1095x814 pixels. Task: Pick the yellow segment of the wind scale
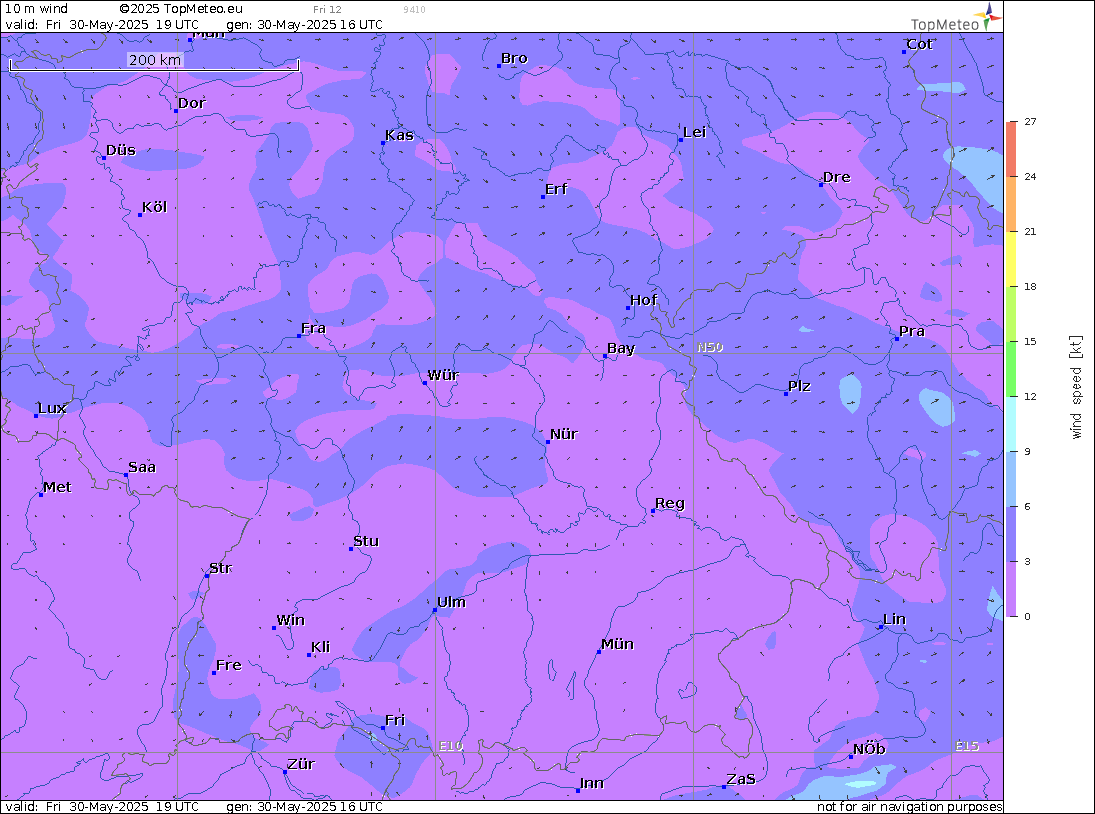pyautogui.click(x=1011, y=258)
